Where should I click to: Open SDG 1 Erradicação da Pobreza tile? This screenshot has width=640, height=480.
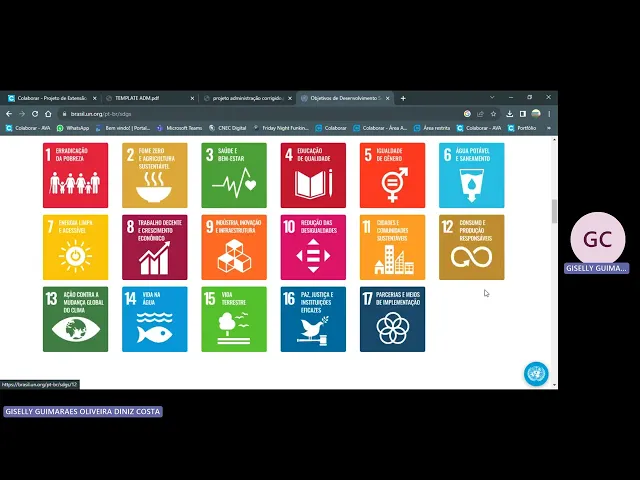coord(76,175)
